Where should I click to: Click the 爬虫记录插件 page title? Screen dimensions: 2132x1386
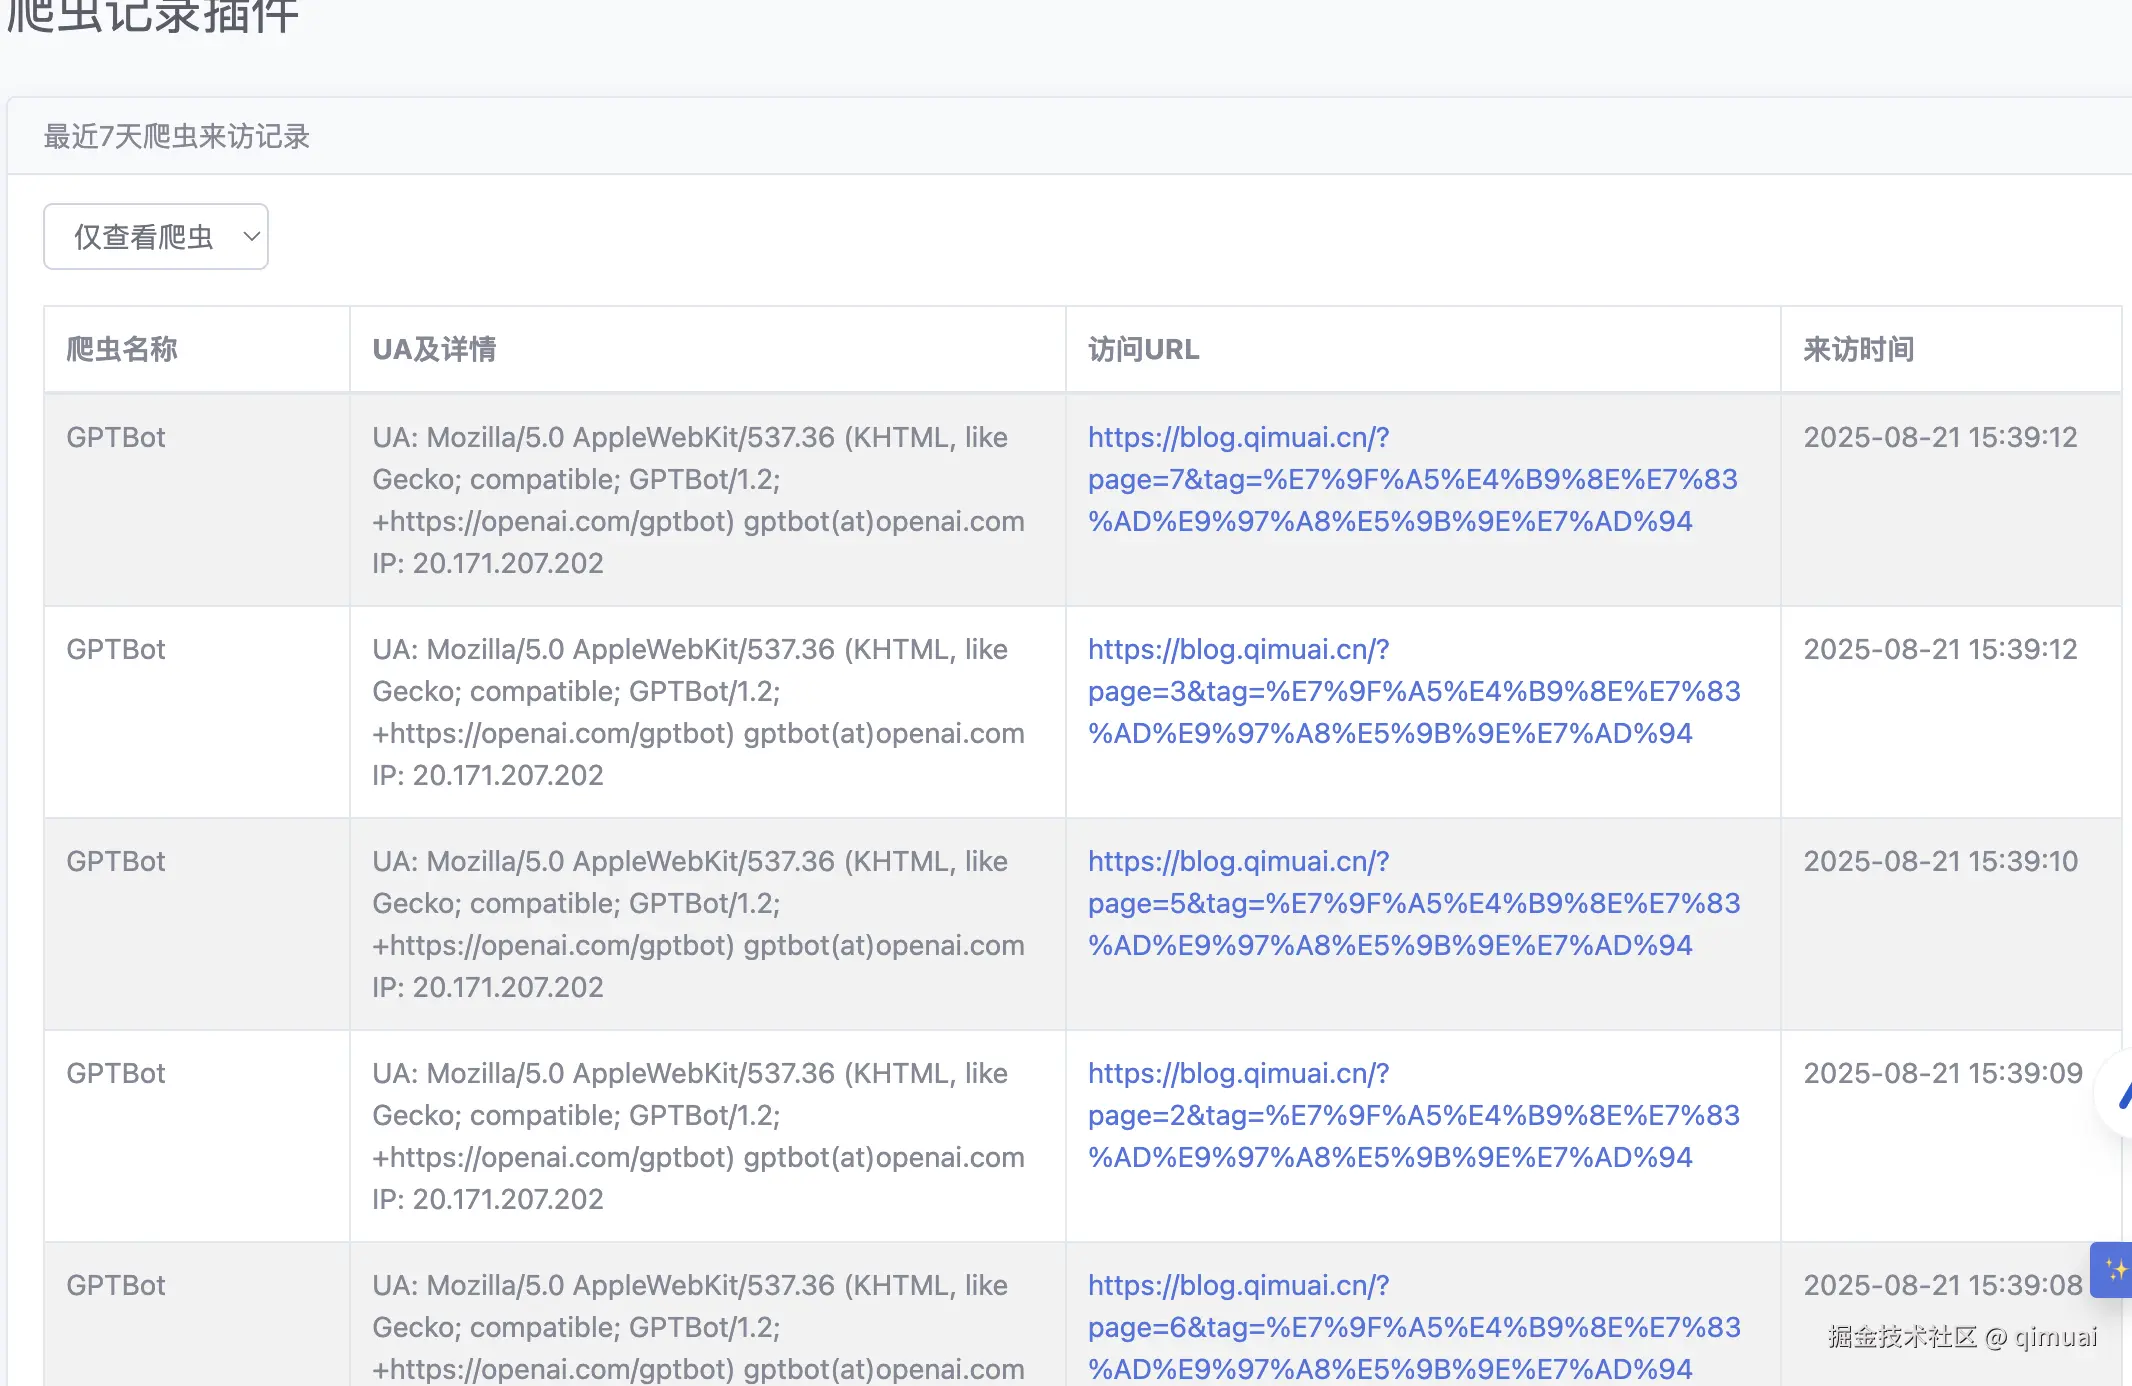[x=152, y=16]
